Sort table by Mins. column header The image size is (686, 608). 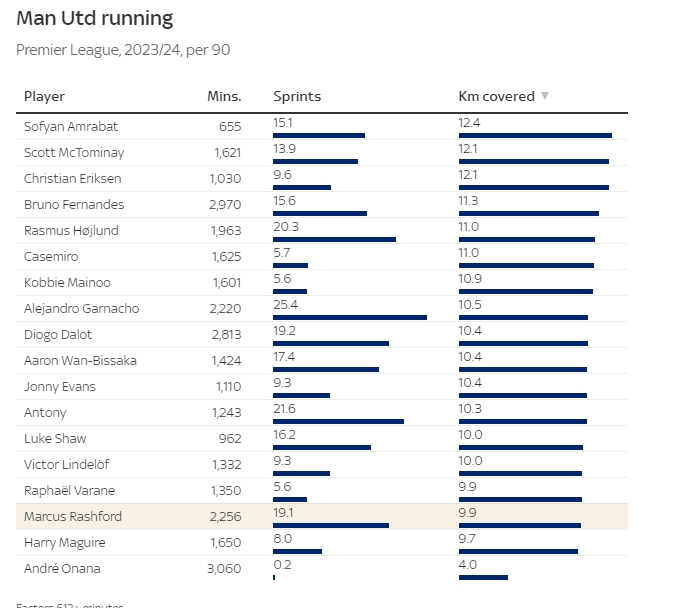(224, 97)
